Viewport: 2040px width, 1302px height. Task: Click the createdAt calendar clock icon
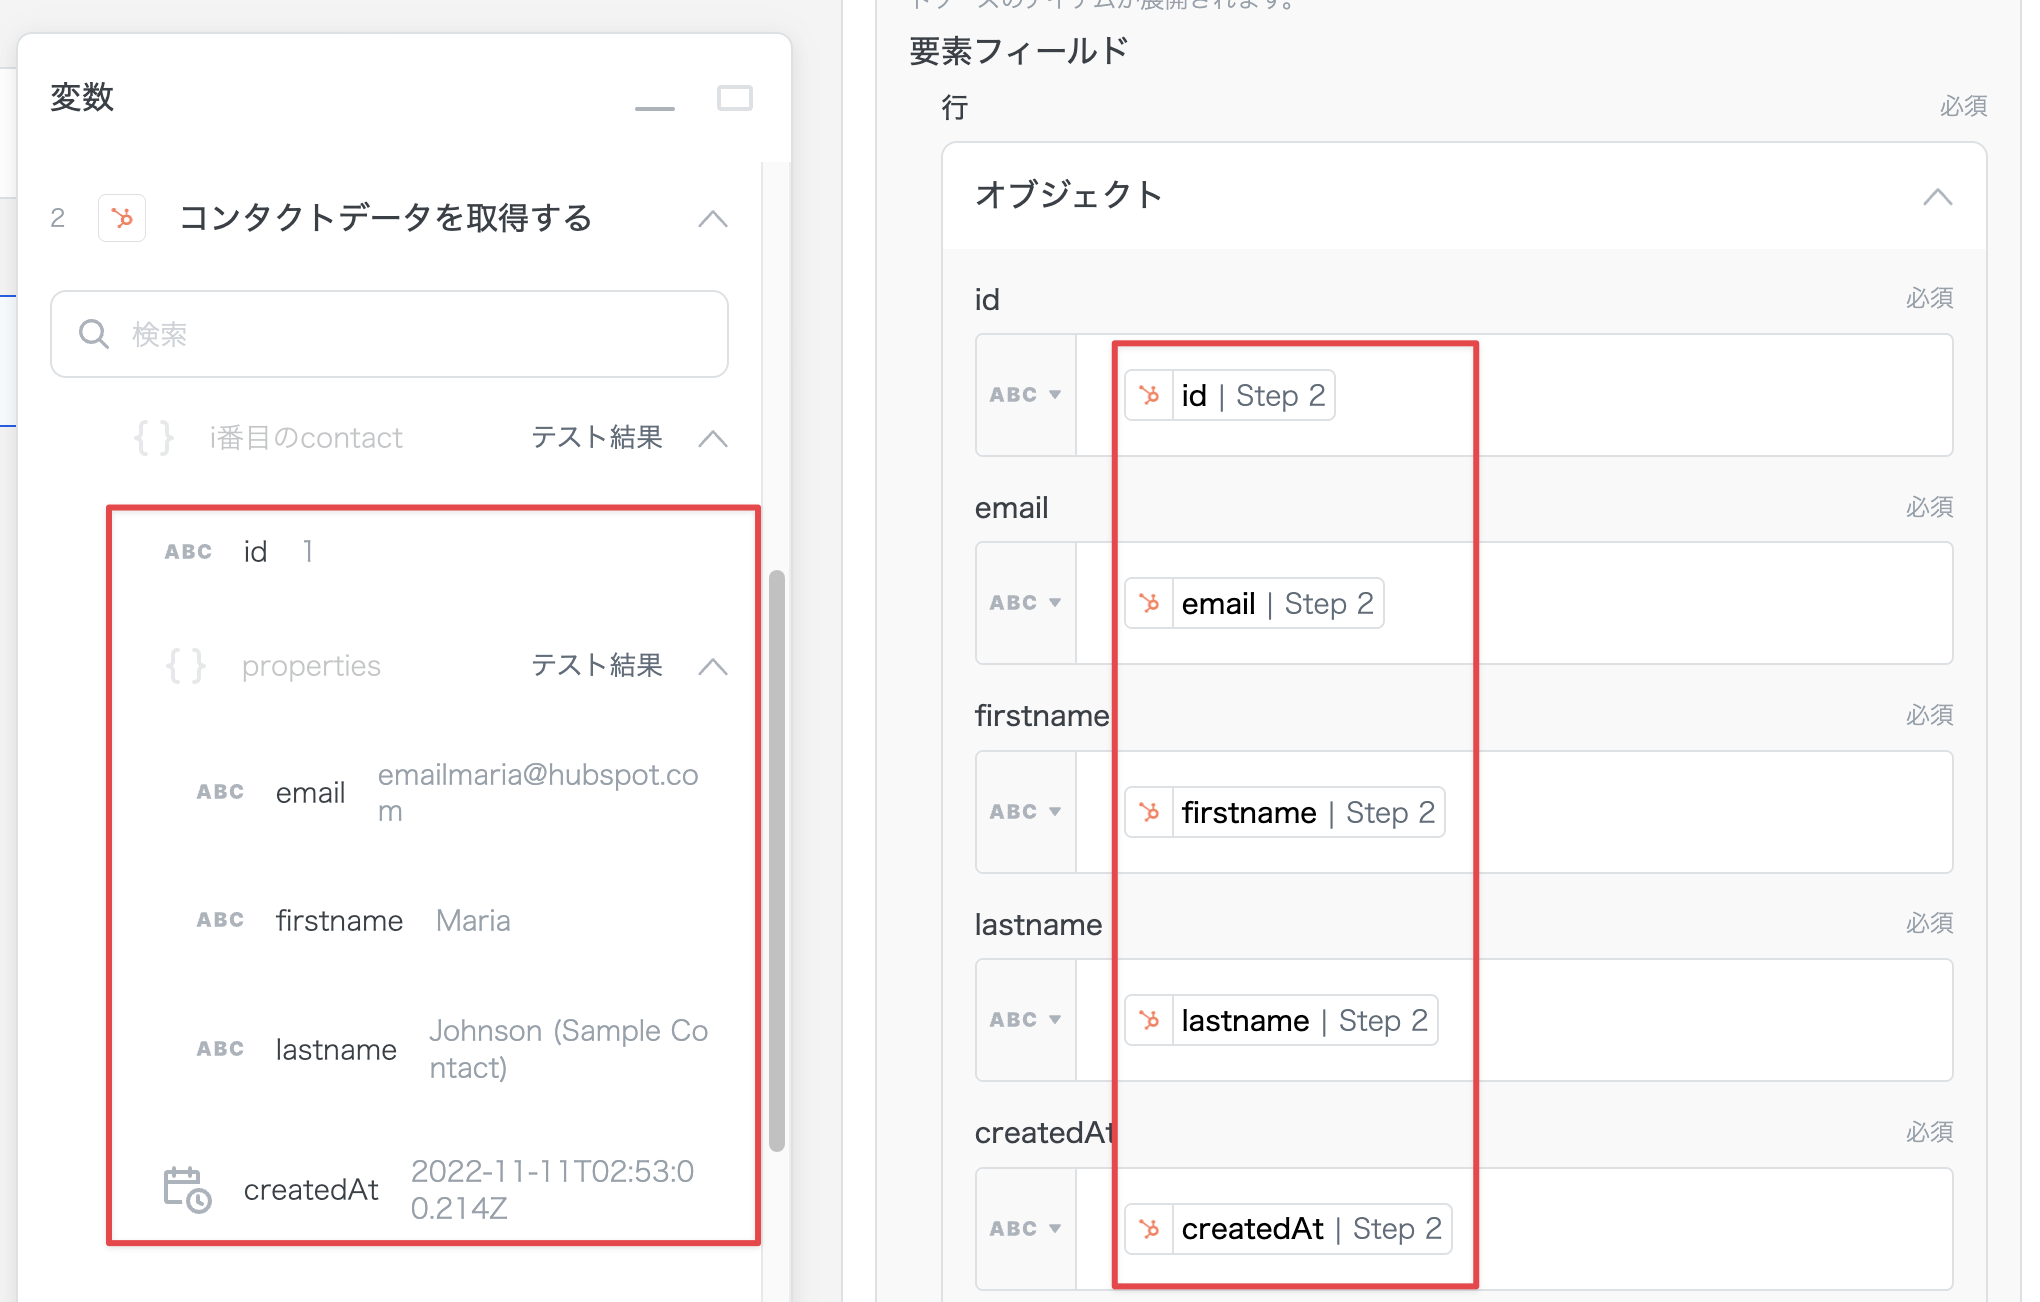187,1189
